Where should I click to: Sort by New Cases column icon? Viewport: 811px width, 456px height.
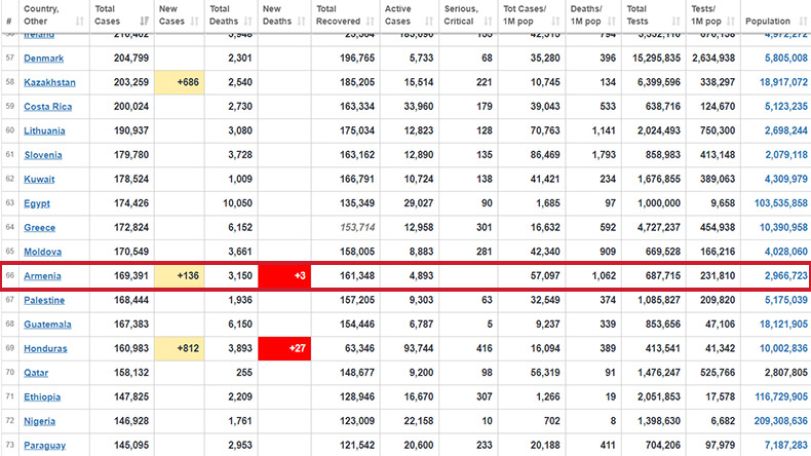pos(194,21)
